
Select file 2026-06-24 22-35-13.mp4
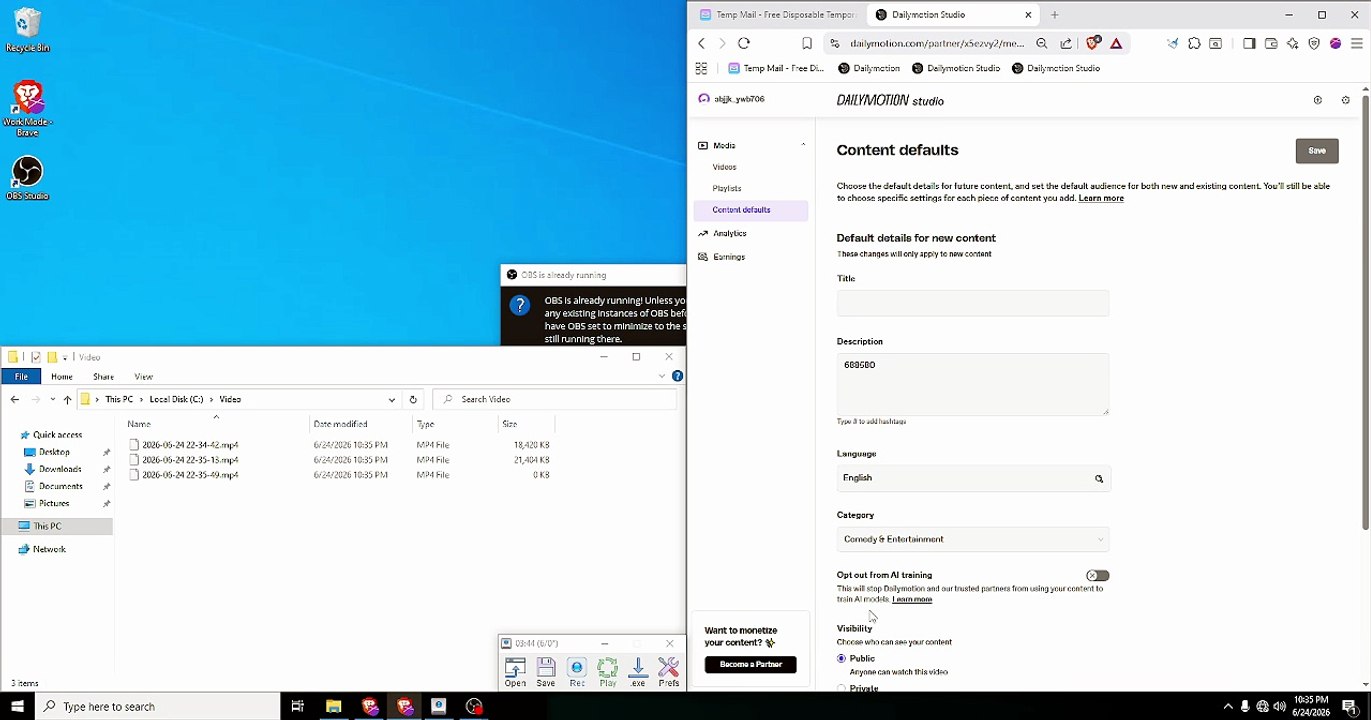pyautogui.click(x=190, y=460)
